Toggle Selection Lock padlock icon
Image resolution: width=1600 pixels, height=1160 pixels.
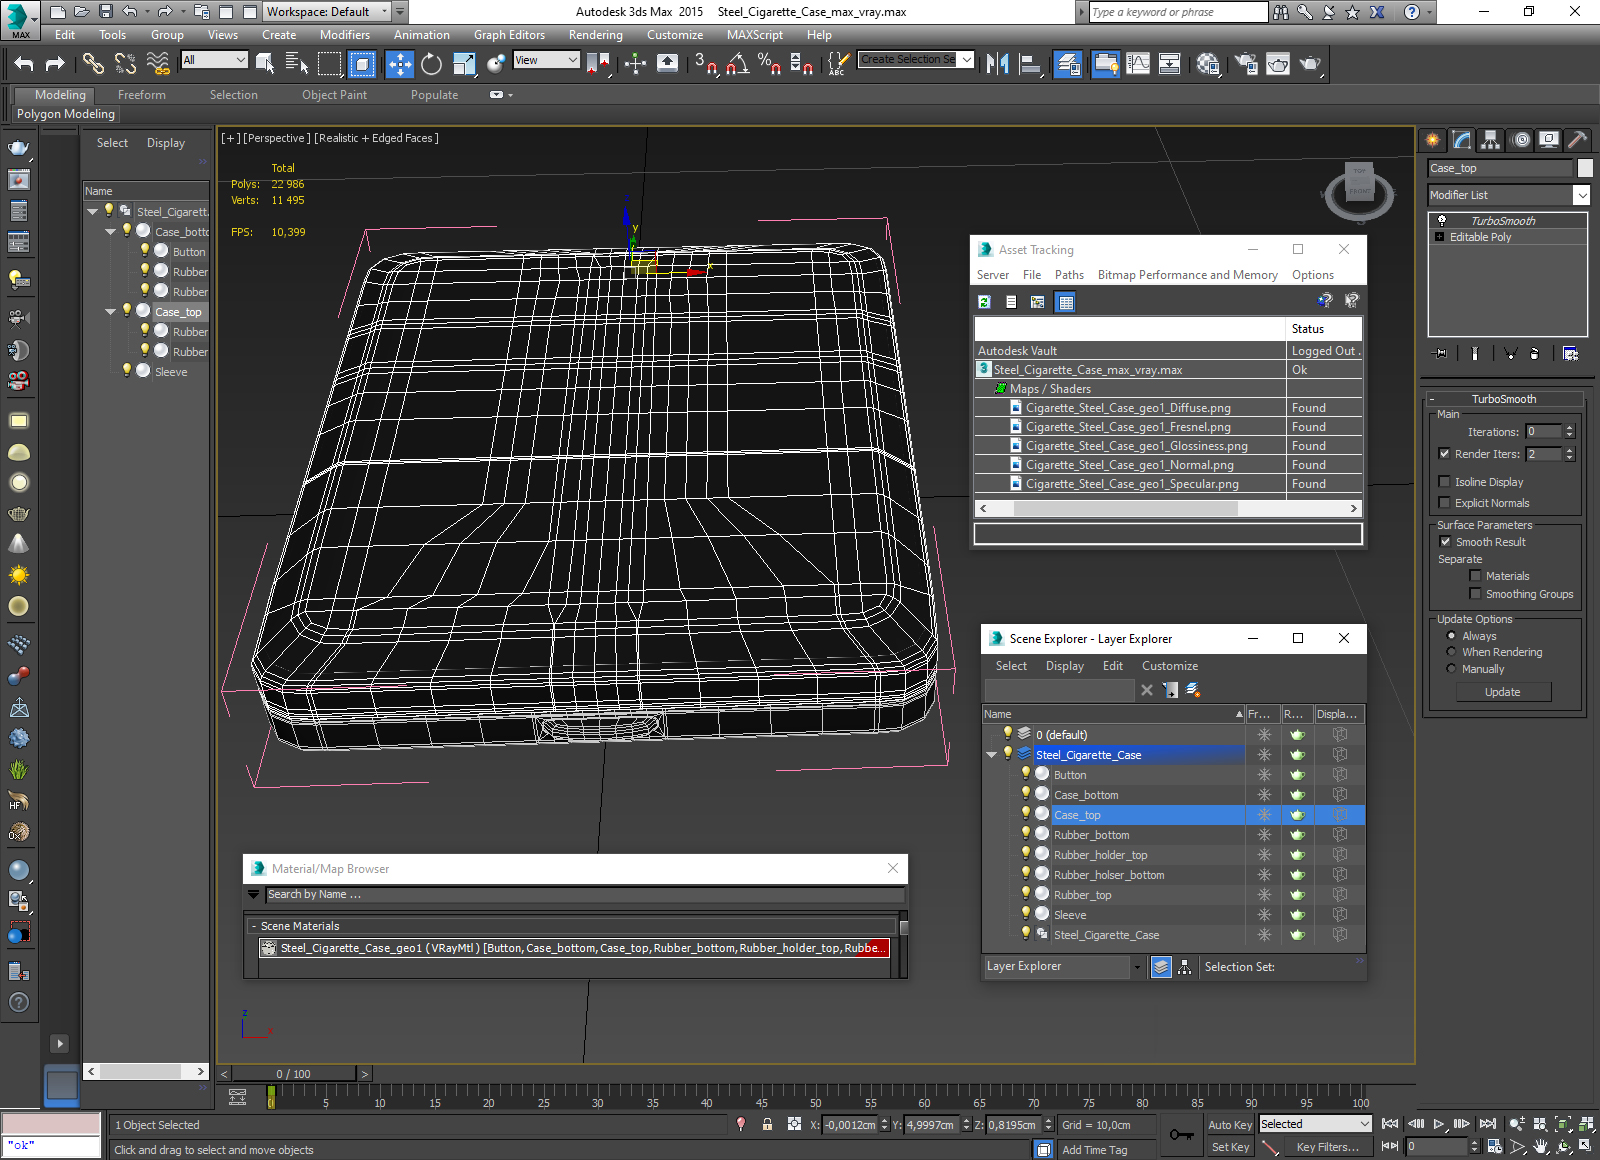click(767, 1125)
